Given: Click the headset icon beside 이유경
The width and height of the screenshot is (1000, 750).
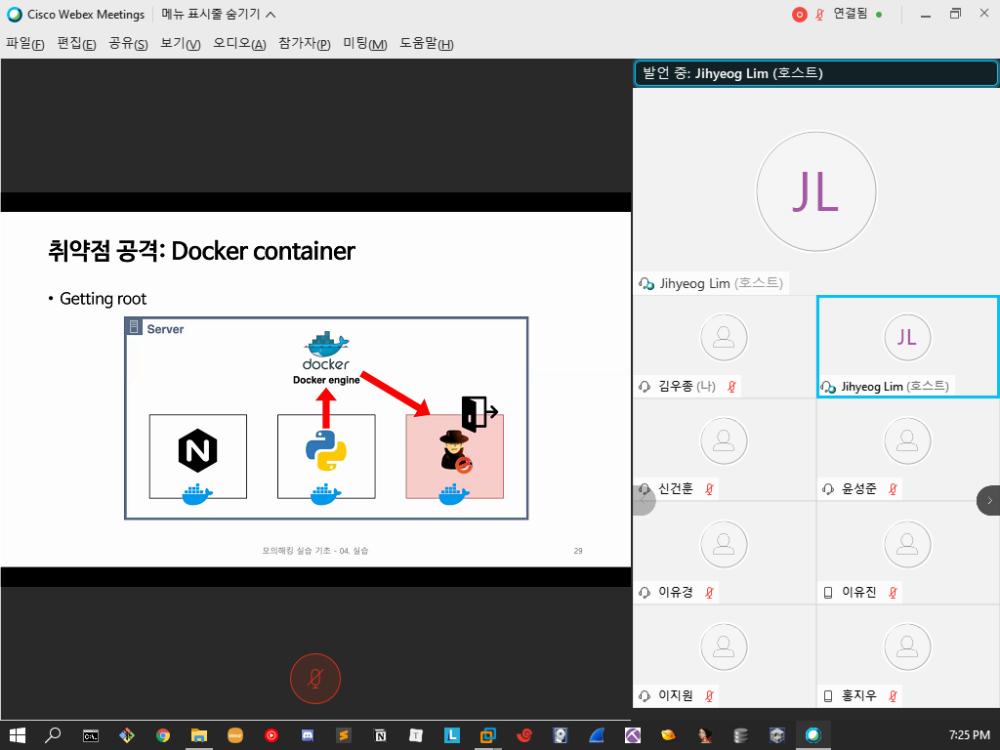Looking at the screenshot, I should tap(645, 592).
